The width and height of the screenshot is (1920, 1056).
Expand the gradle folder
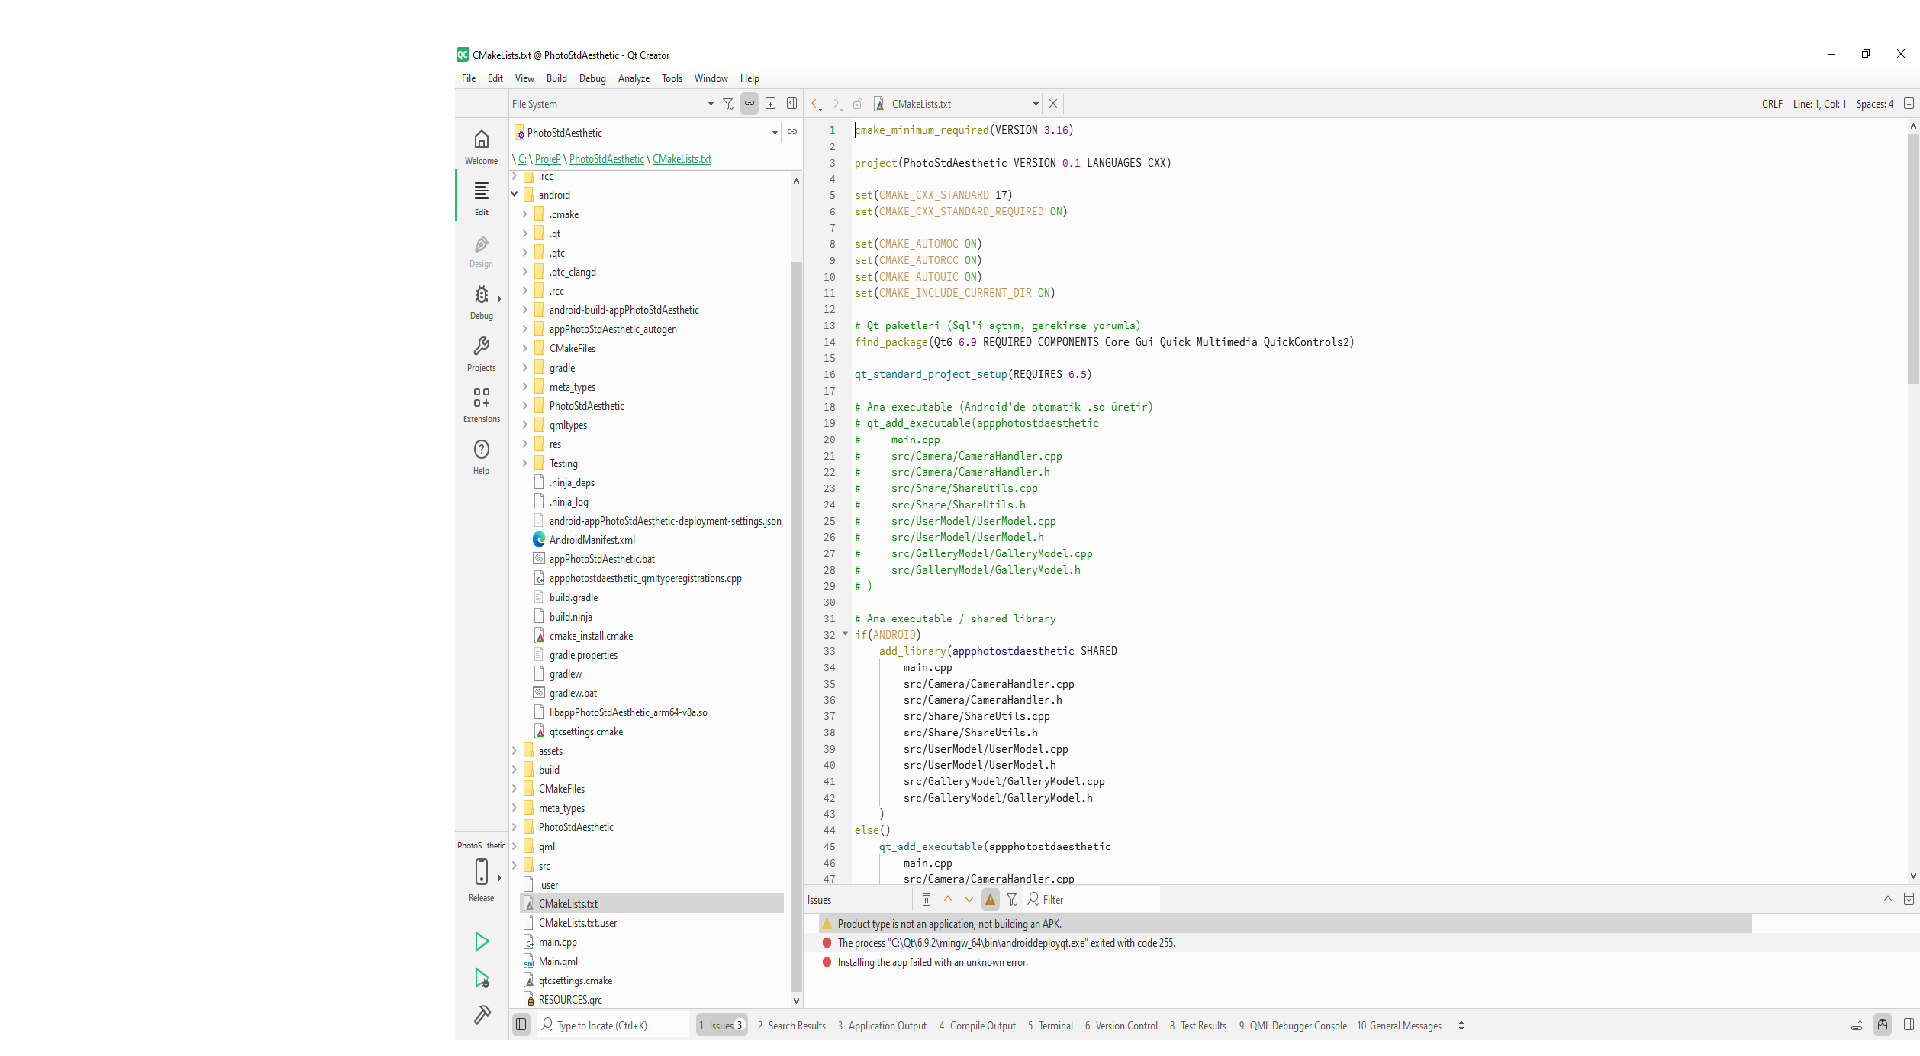(x=525, y=367)
